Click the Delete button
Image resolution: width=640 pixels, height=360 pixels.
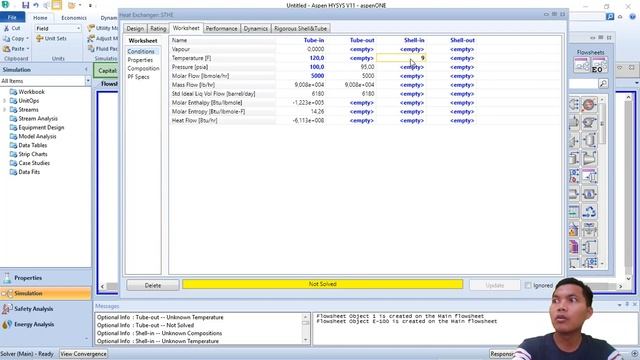point(153,285)
